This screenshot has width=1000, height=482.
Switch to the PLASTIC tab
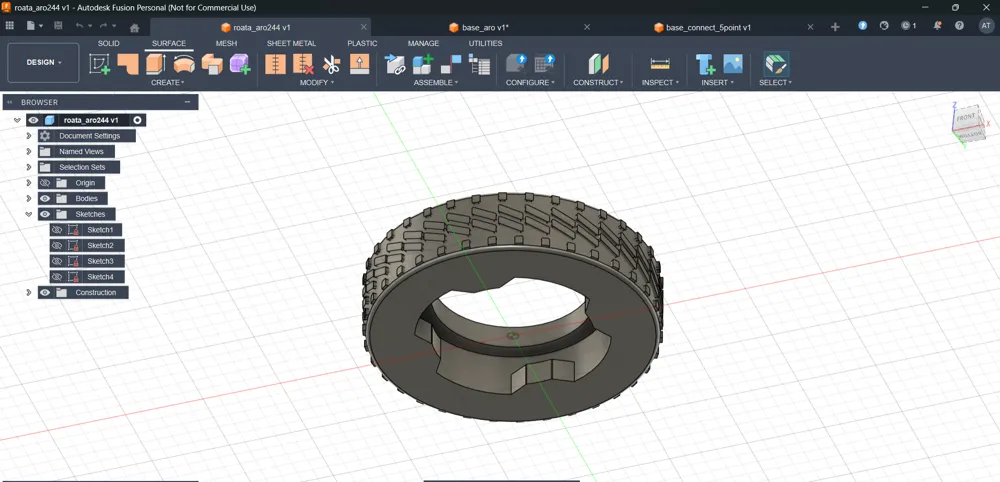[362, 43]
